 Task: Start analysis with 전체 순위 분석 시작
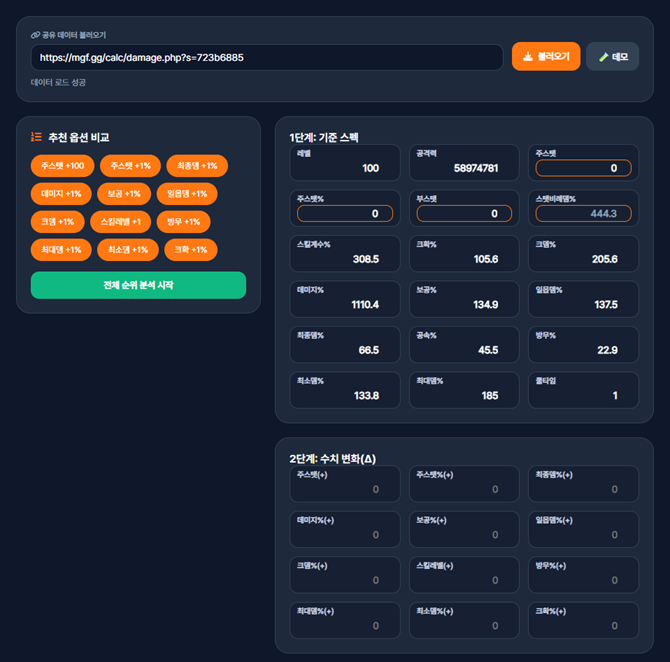(138, 285)
